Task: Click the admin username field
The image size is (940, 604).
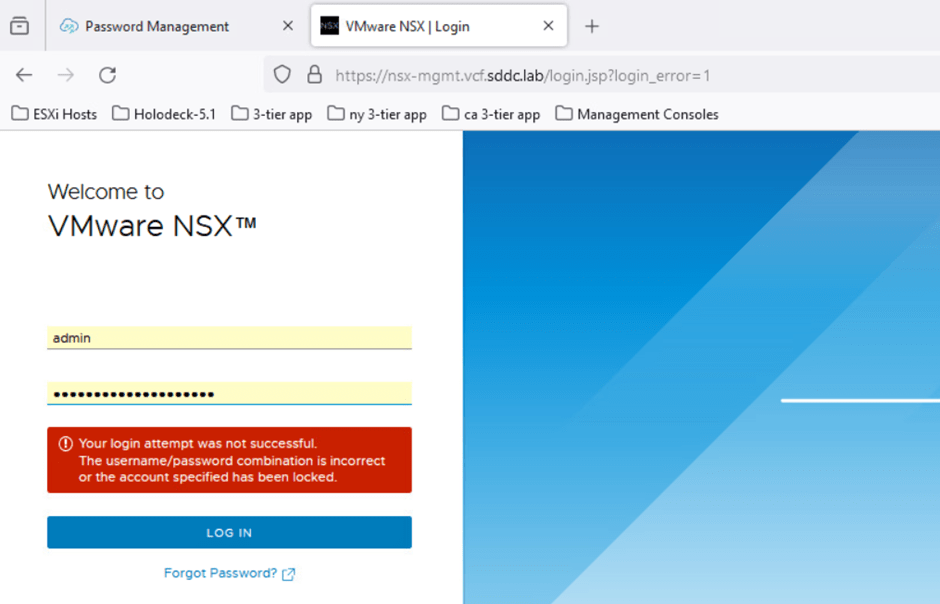Action: coord(229,338)
